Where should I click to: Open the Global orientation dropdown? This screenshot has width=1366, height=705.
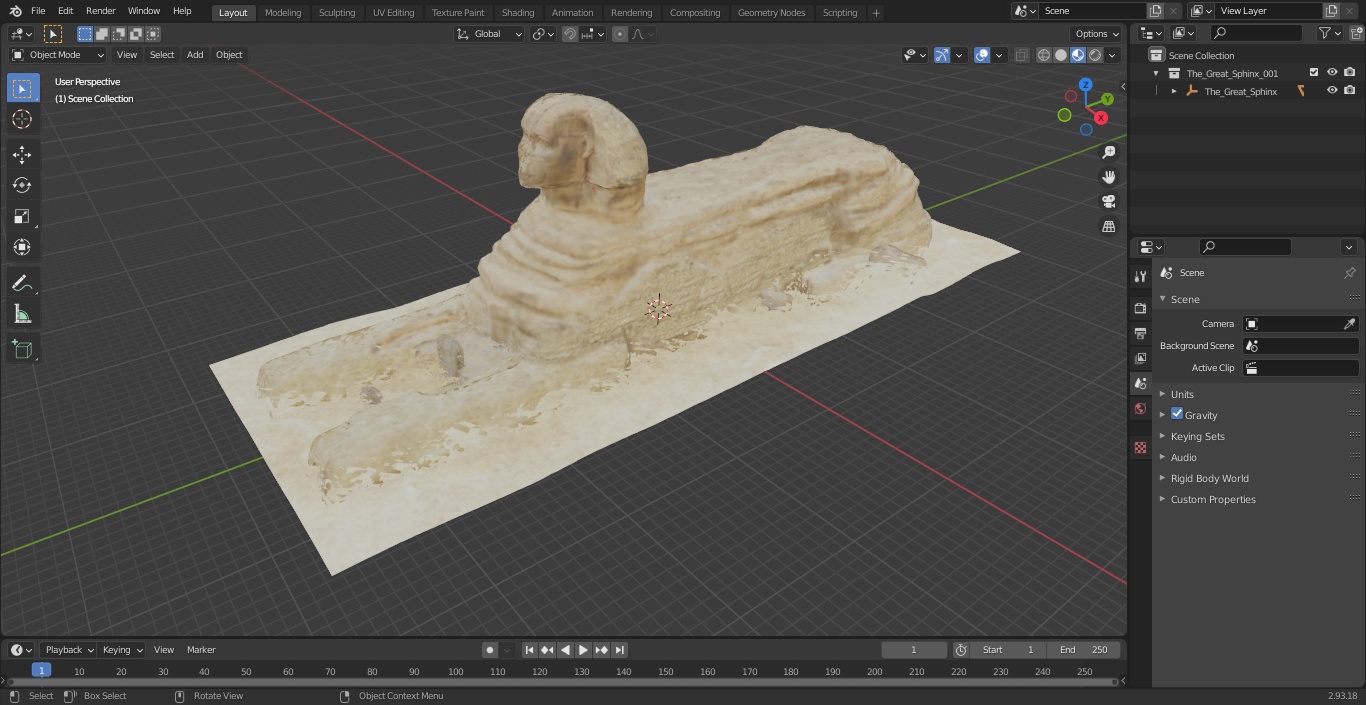tap(490, 34)
